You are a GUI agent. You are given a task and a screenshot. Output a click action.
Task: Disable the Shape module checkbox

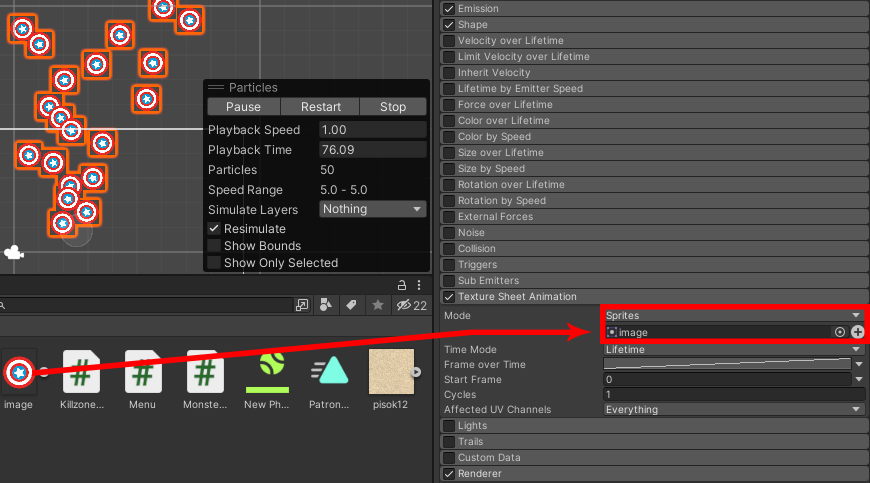[x=449, y=24]
